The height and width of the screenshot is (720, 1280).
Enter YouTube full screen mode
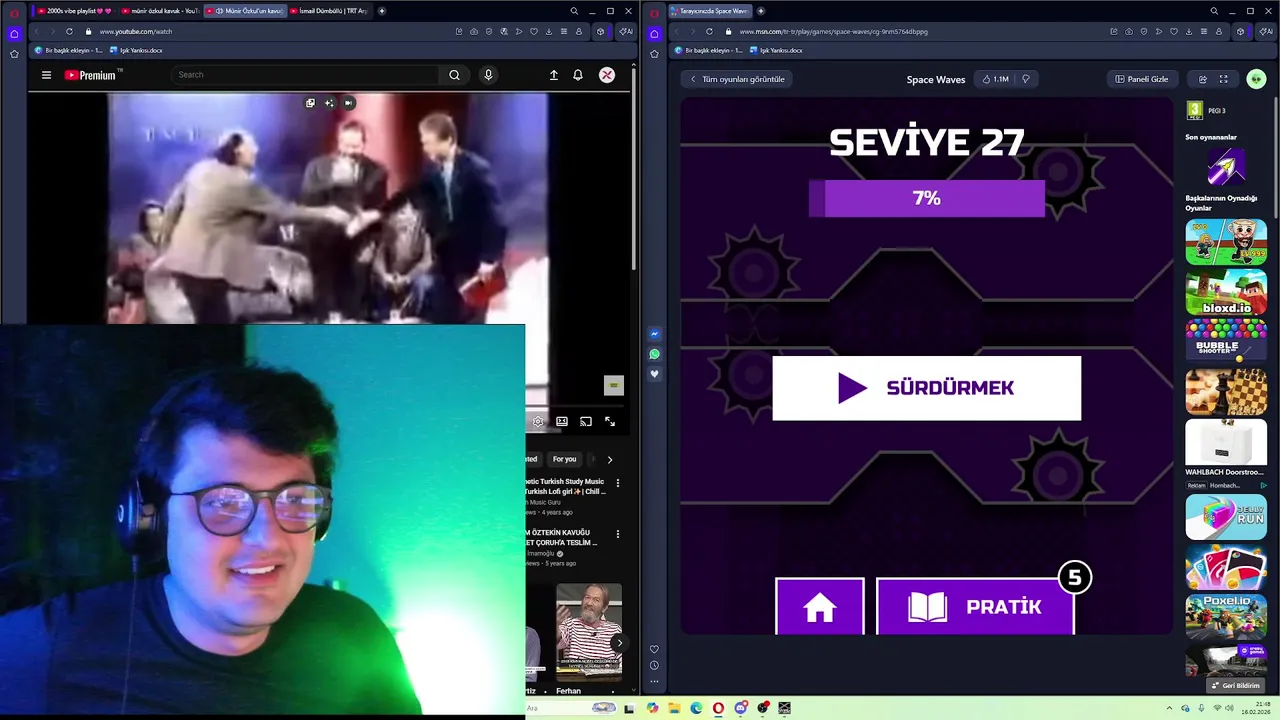(610, 422)
